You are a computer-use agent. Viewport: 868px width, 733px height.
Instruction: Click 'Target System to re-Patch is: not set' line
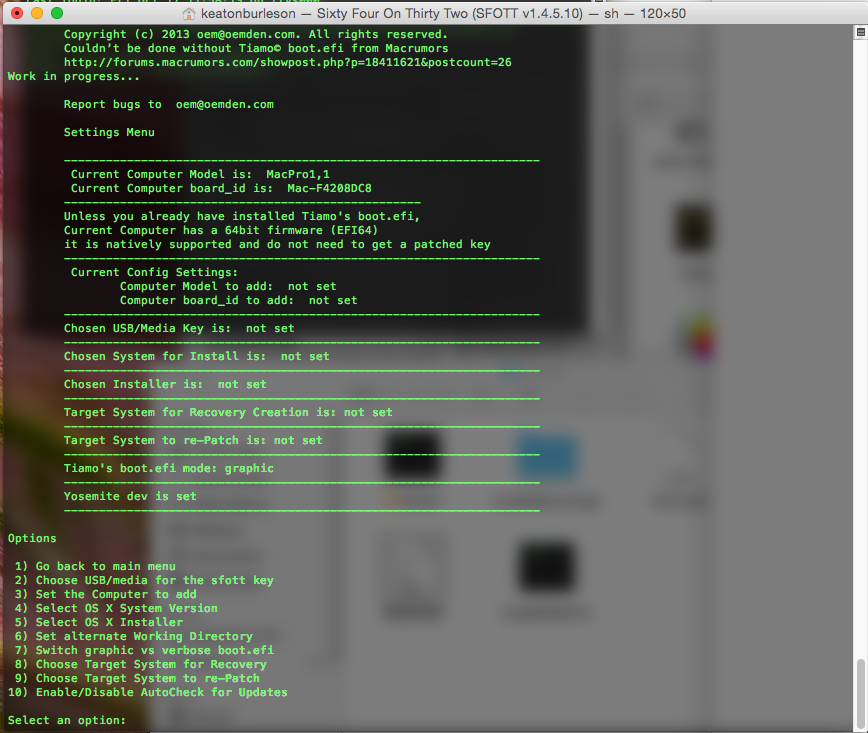[193, 440]
